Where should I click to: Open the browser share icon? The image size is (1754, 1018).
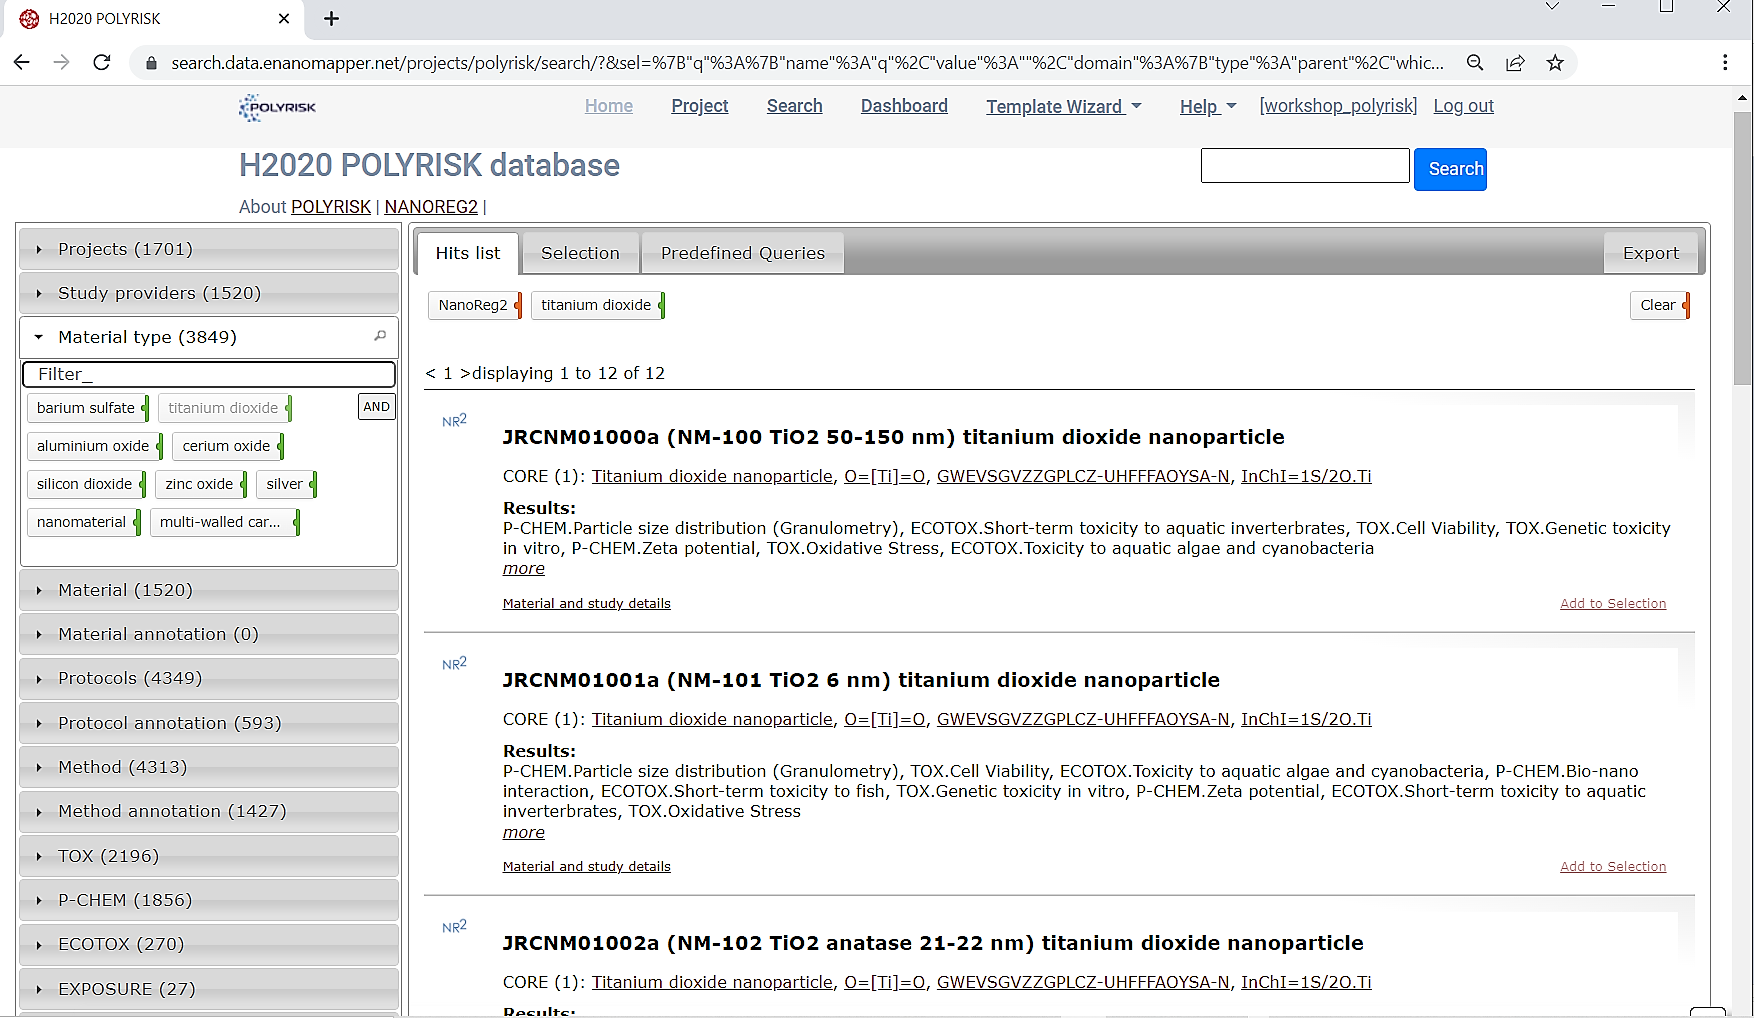click(x=1515, y=63)
